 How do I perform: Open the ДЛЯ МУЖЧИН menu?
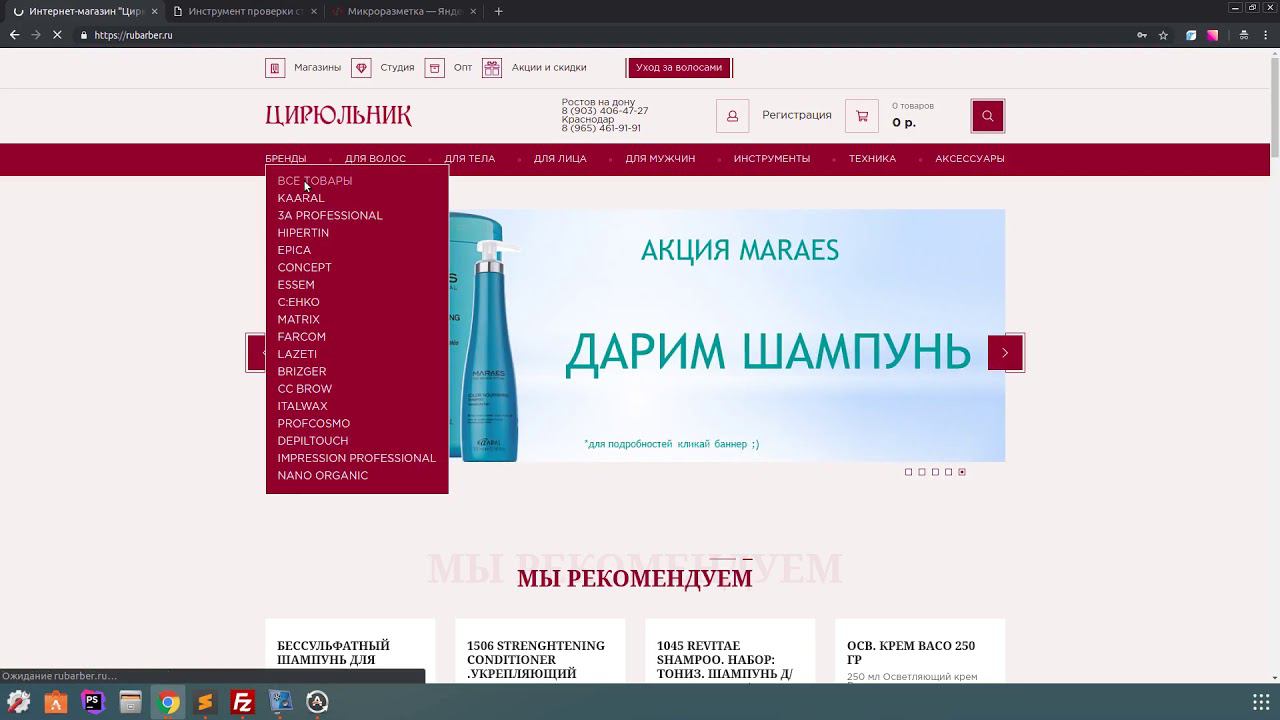point(660,159)
